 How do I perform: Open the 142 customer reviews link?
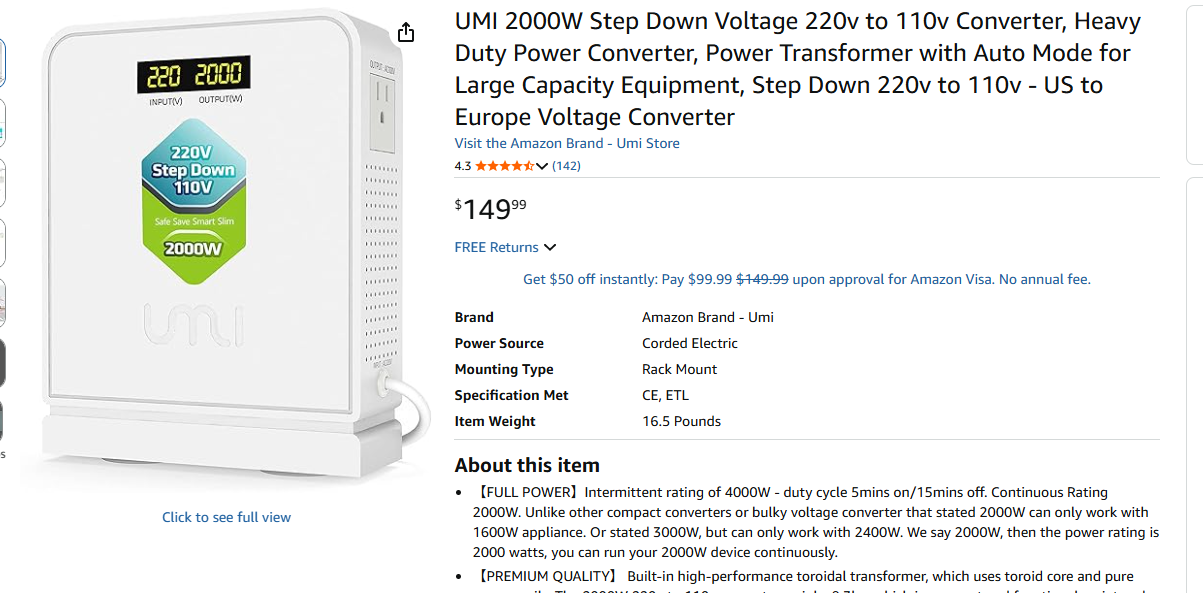[566, 166]
